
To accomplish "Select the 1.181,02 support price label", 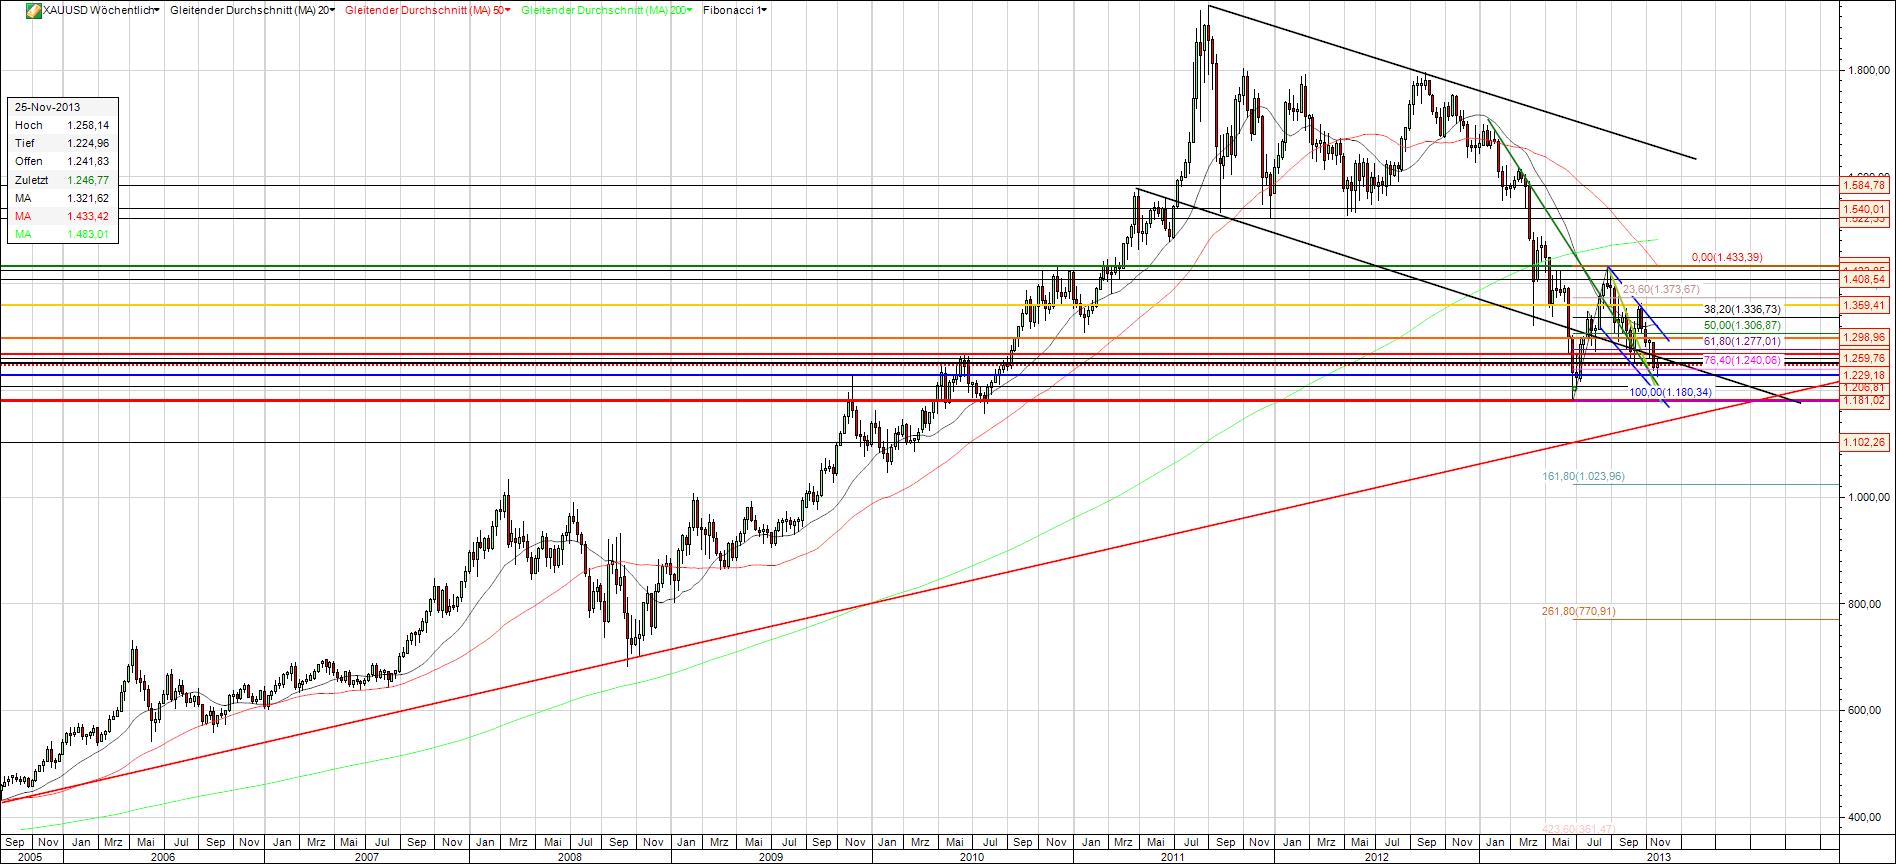I will point(1864,401).
